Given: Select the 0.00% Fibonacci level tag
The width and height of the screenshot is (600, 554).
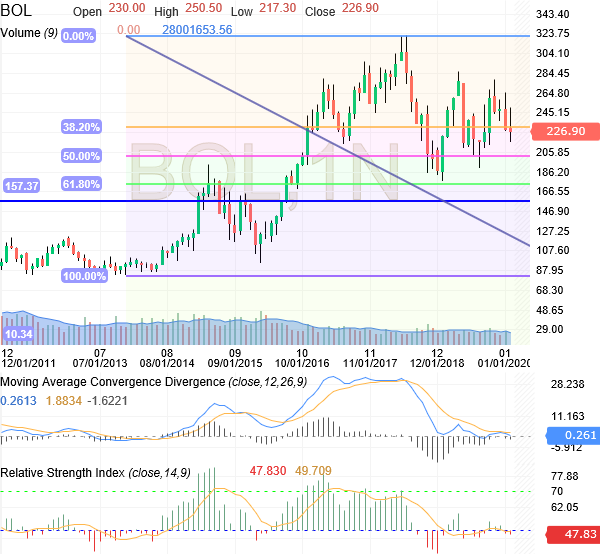Looking at the screenshot, I should [78, 36].
